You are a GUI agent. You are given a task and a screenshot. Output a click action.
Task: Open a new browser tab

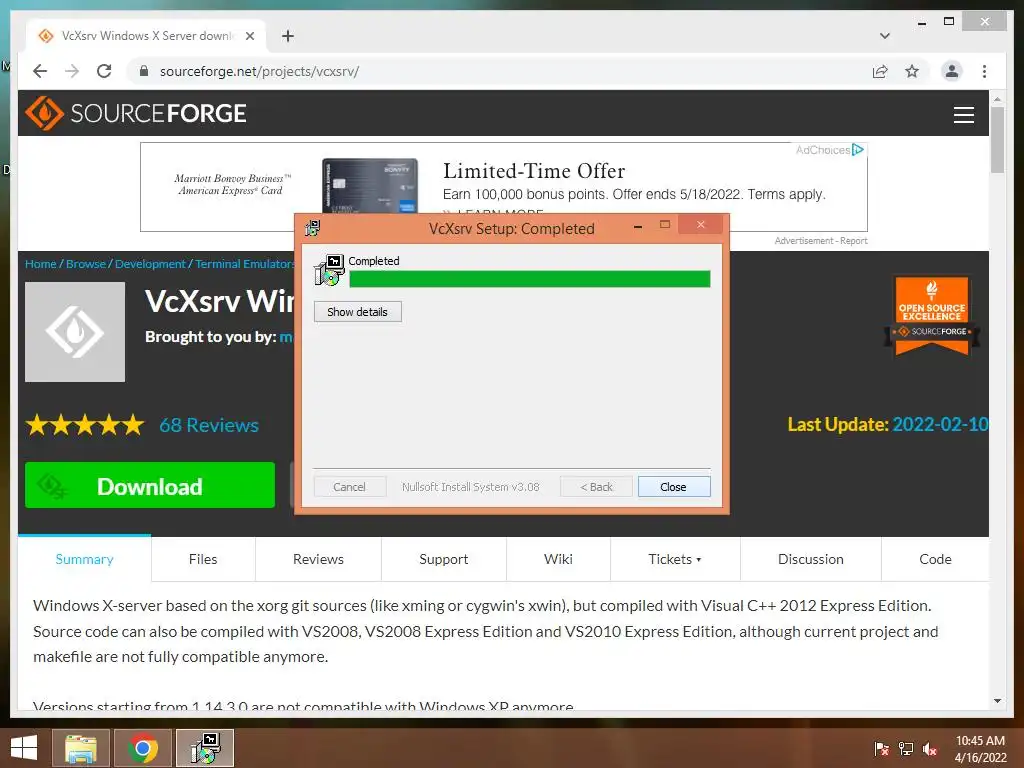click(288, 36)
